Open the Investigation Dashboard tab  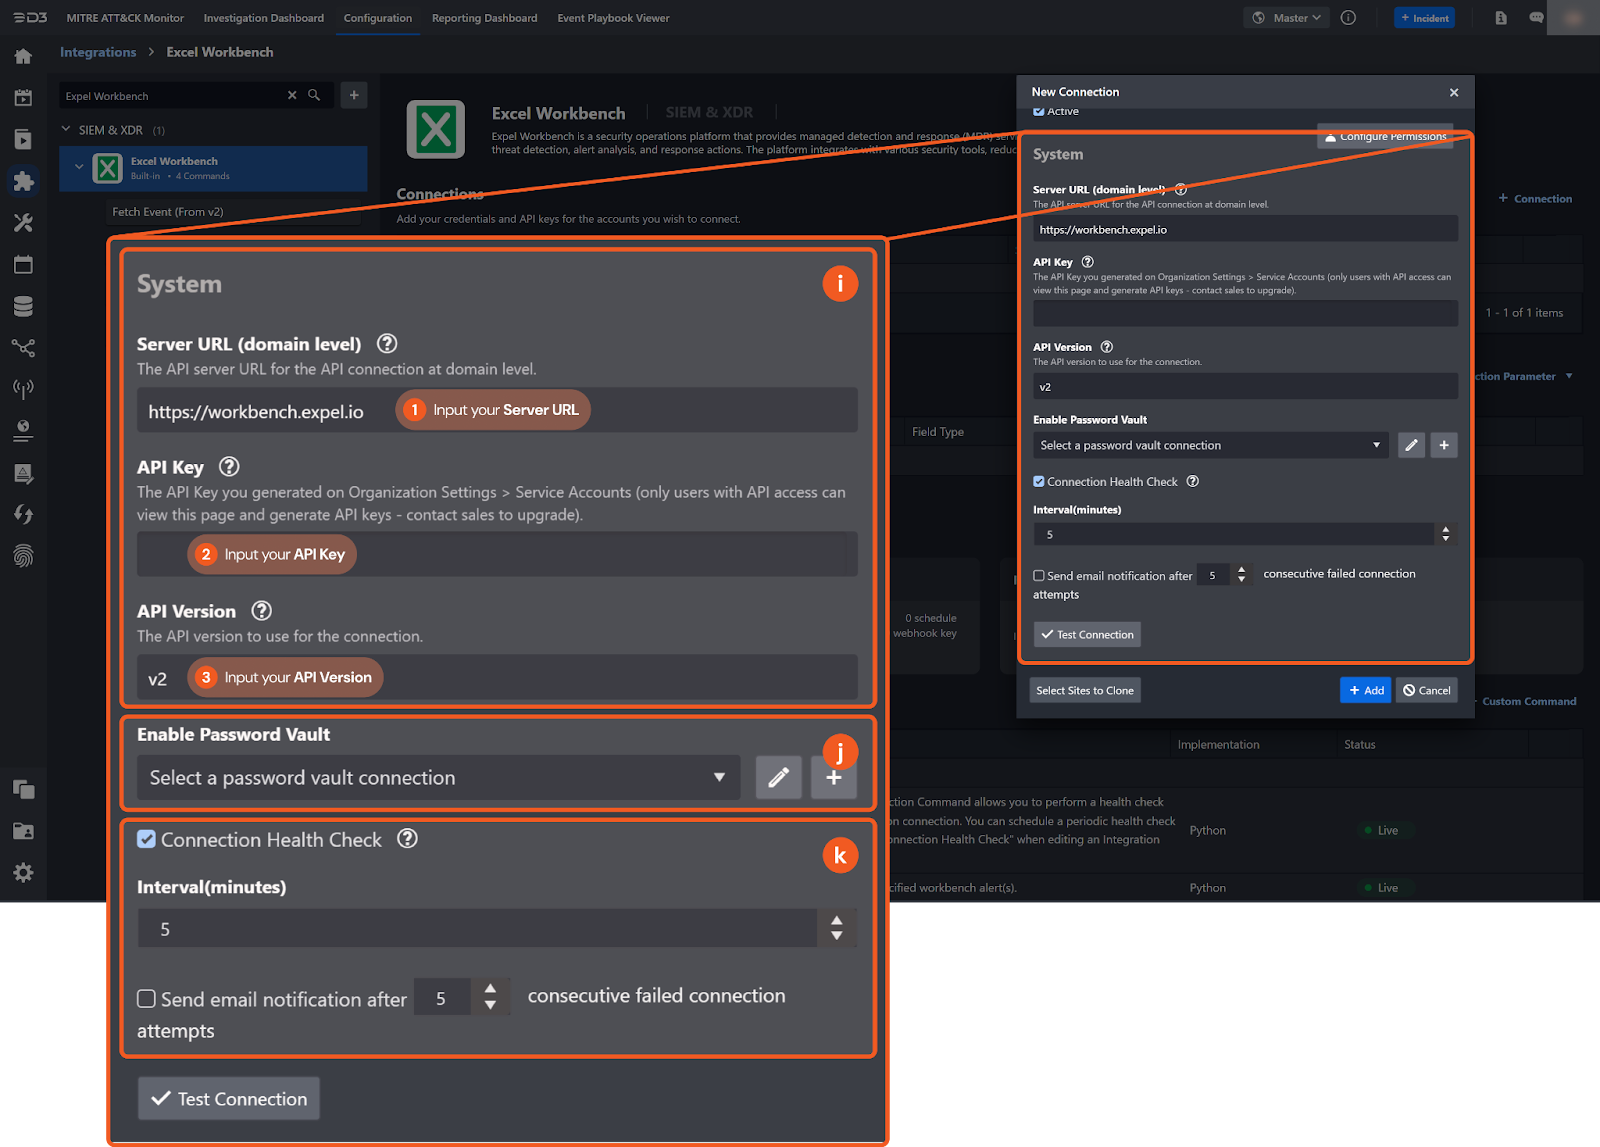(264, 18)
